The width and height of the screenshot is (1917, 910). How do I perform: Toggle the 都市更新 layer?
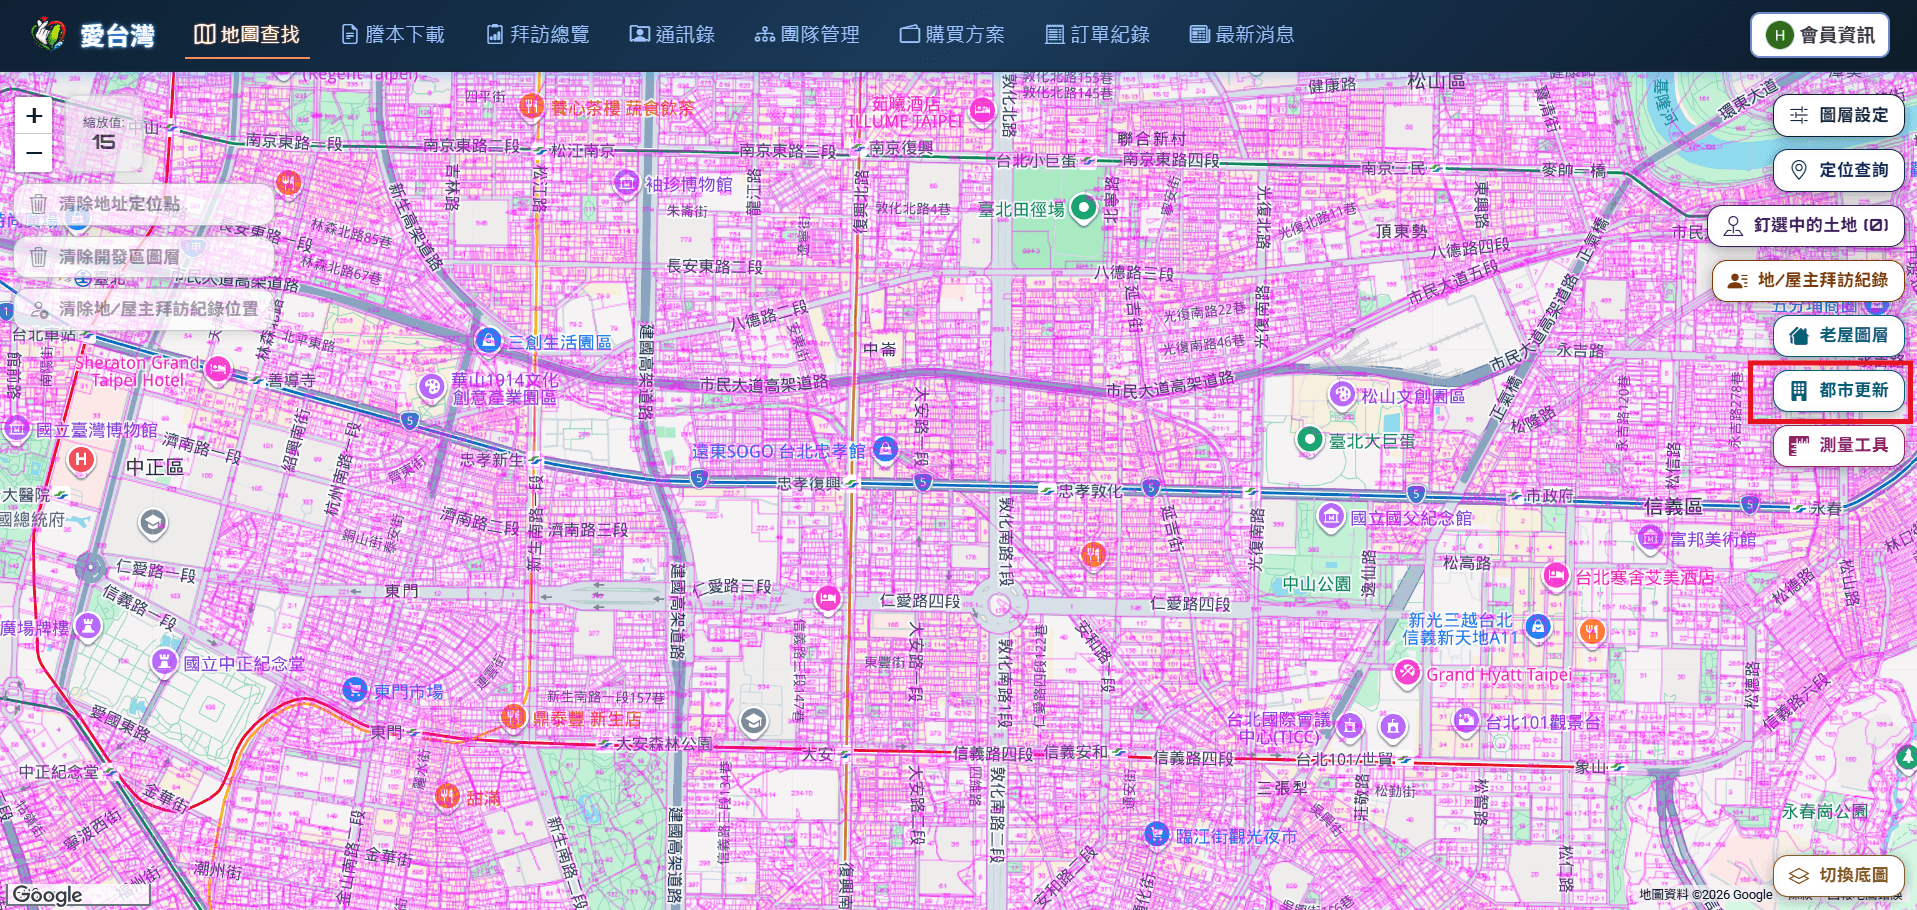(1839, 390)
